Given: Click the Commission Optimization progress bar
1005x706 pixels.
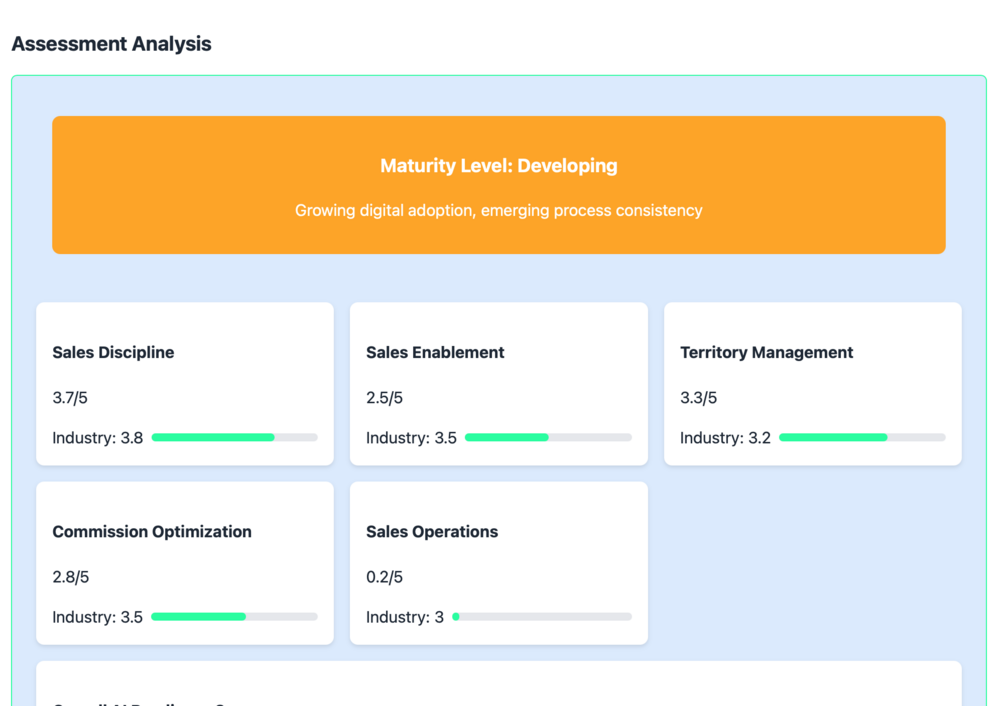Looking at the screenshot, I should [234, 617].
